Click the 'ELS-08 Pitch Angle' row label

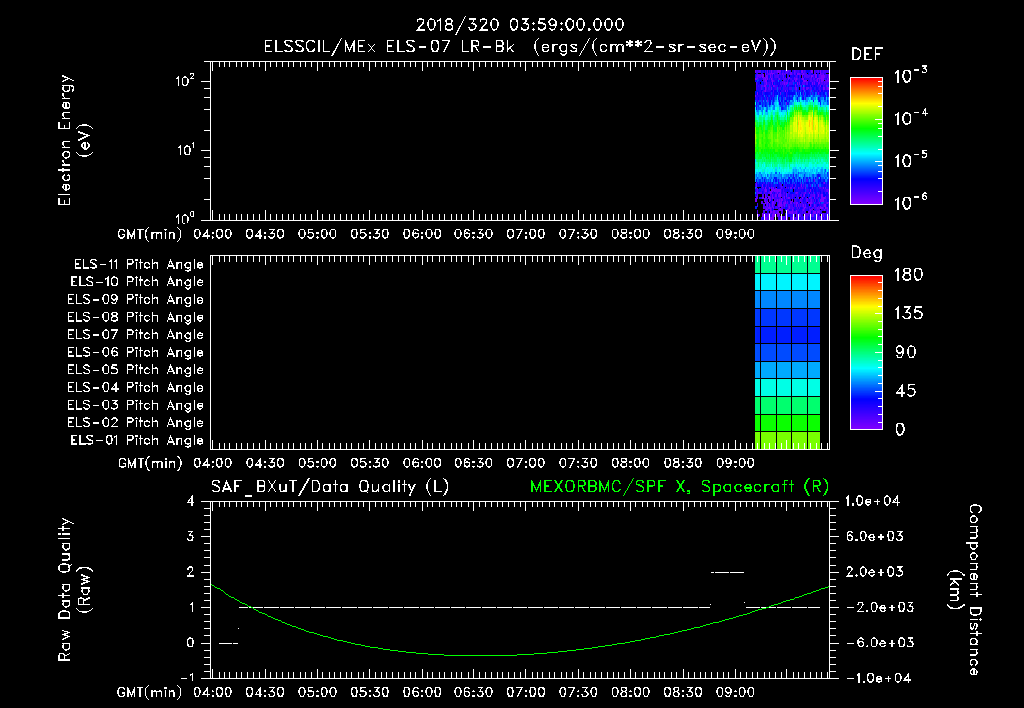(135, 317)
